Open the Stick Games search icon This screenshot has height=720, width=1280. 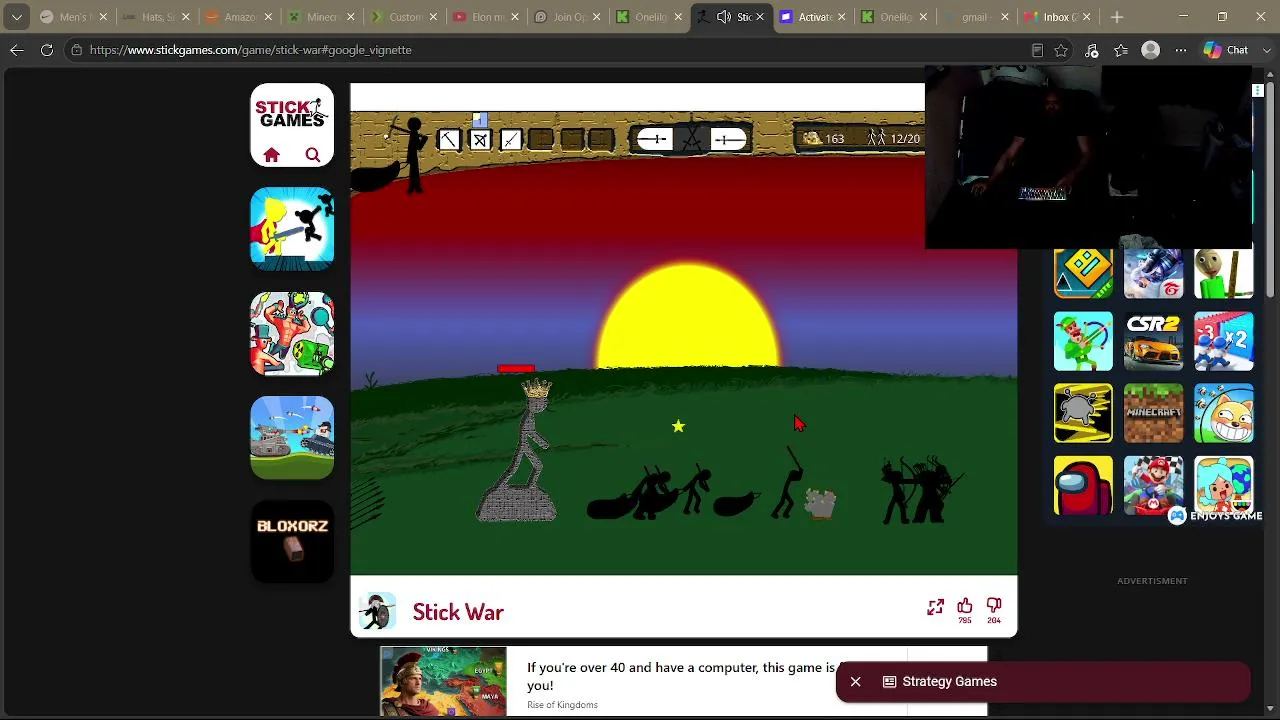[313, 155]
